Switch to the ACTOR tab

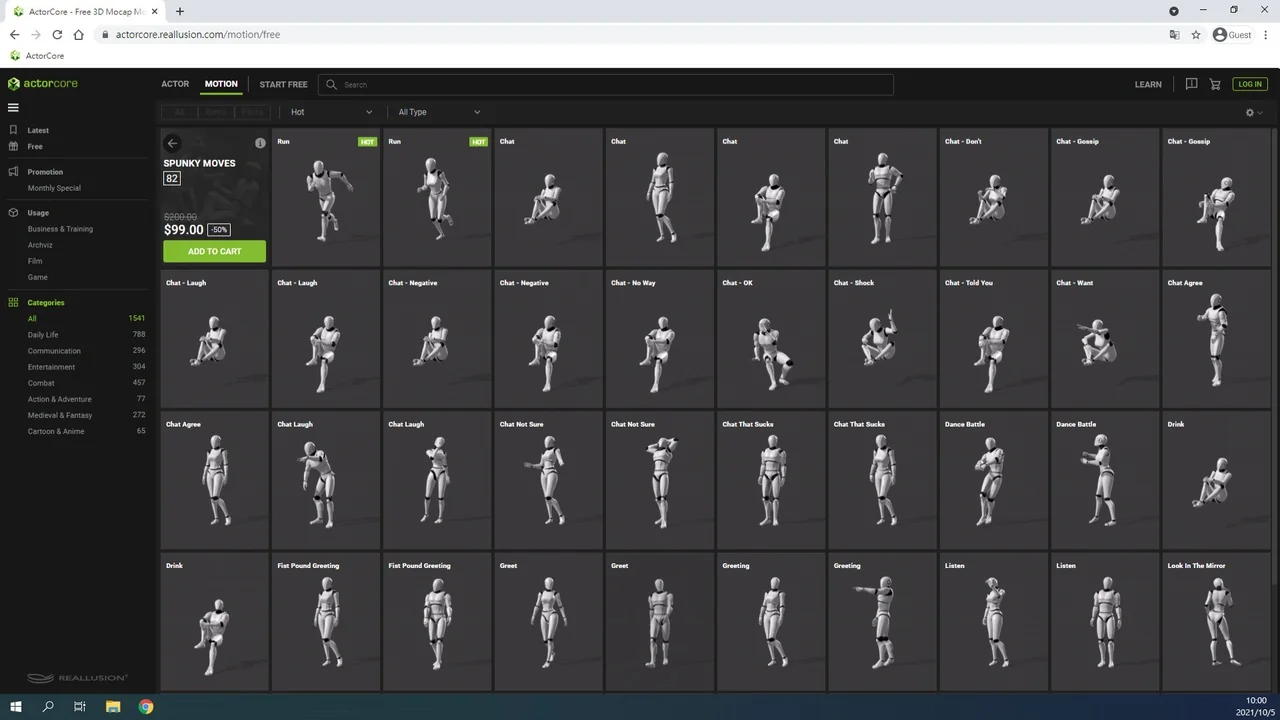pyautogui.click(x=175, y=84)
